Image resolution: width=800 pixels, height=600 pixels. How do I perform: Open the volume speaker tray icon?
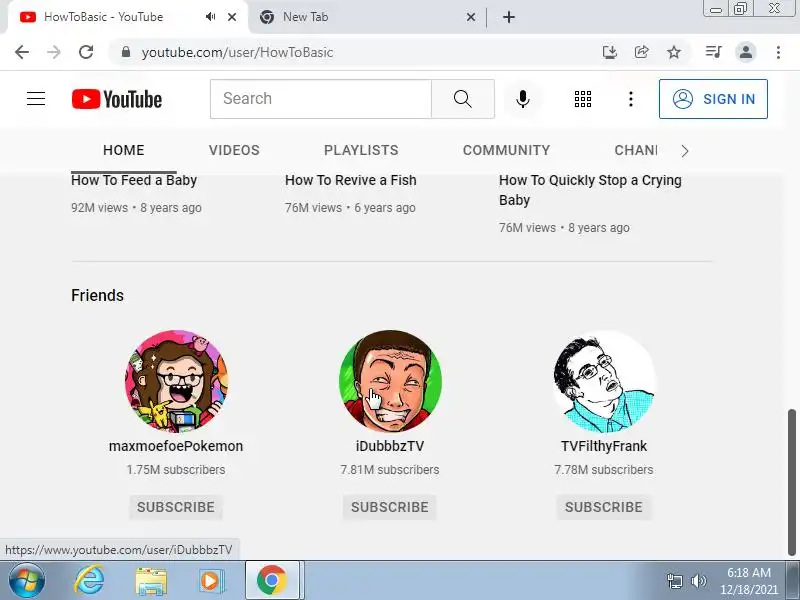click(698, 581)
